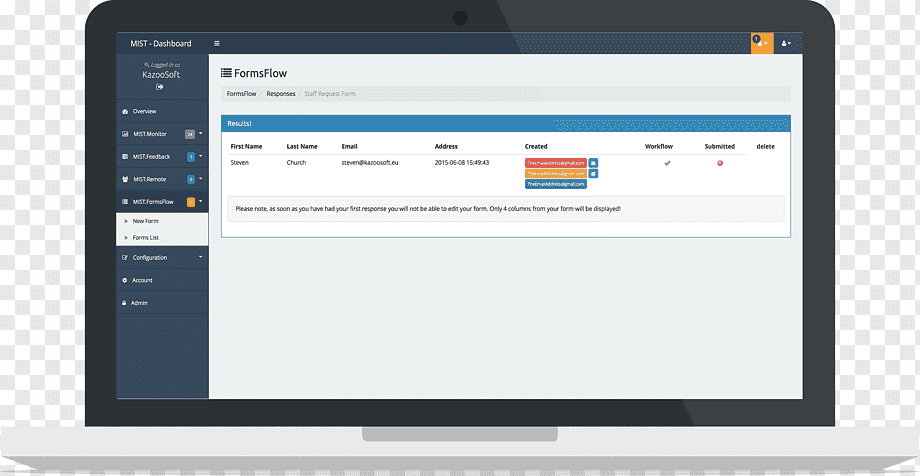Click the Workflow checkmark icon for Steven
The image size is (920, 476).
pyautogui.click(x=667, y=163)
